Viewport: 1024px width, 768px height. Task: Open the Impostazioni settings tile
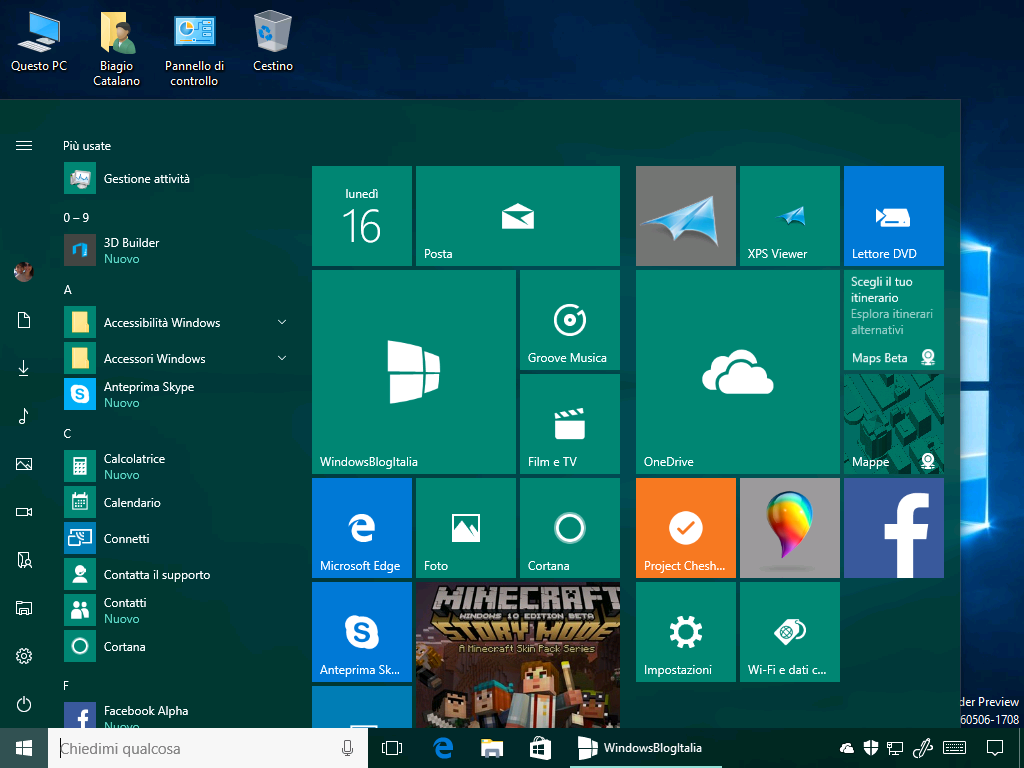686,632
